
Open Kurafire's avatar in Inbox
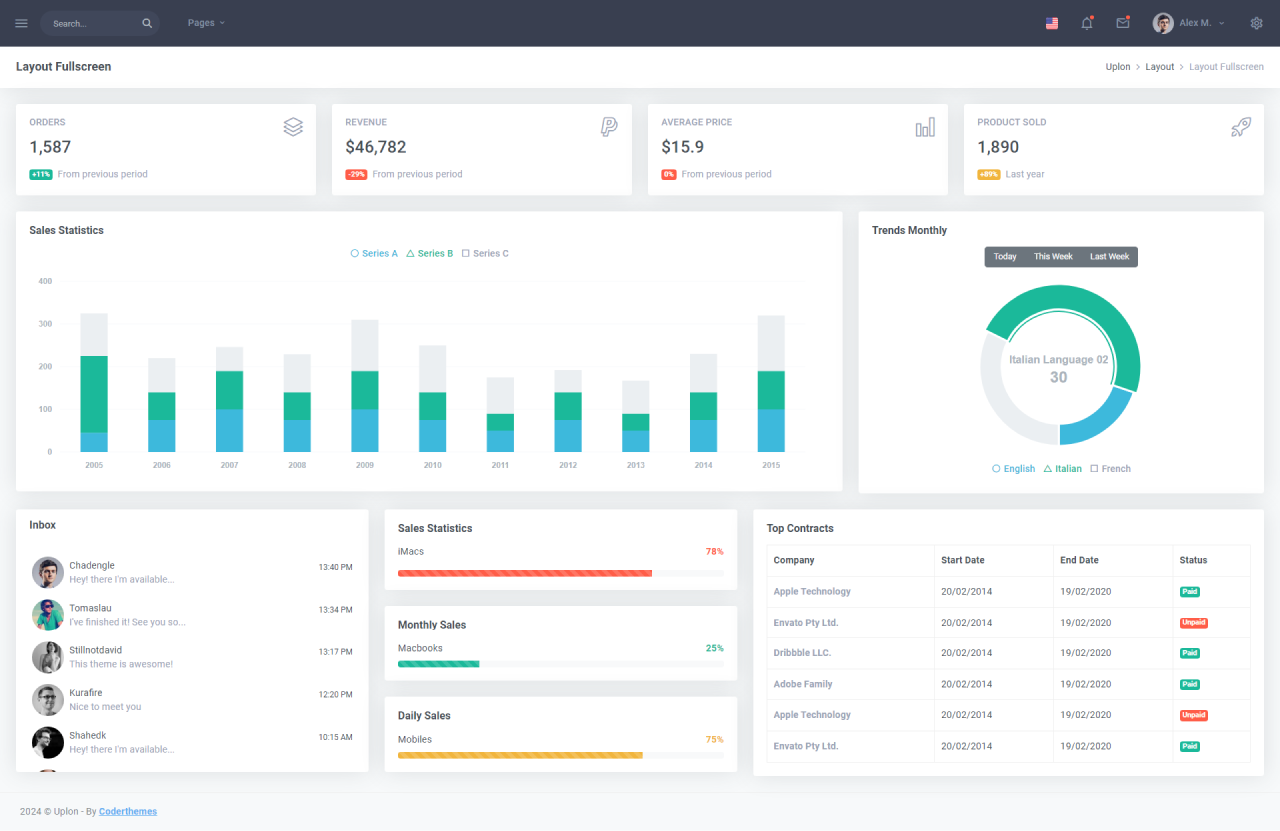(48, 700)
